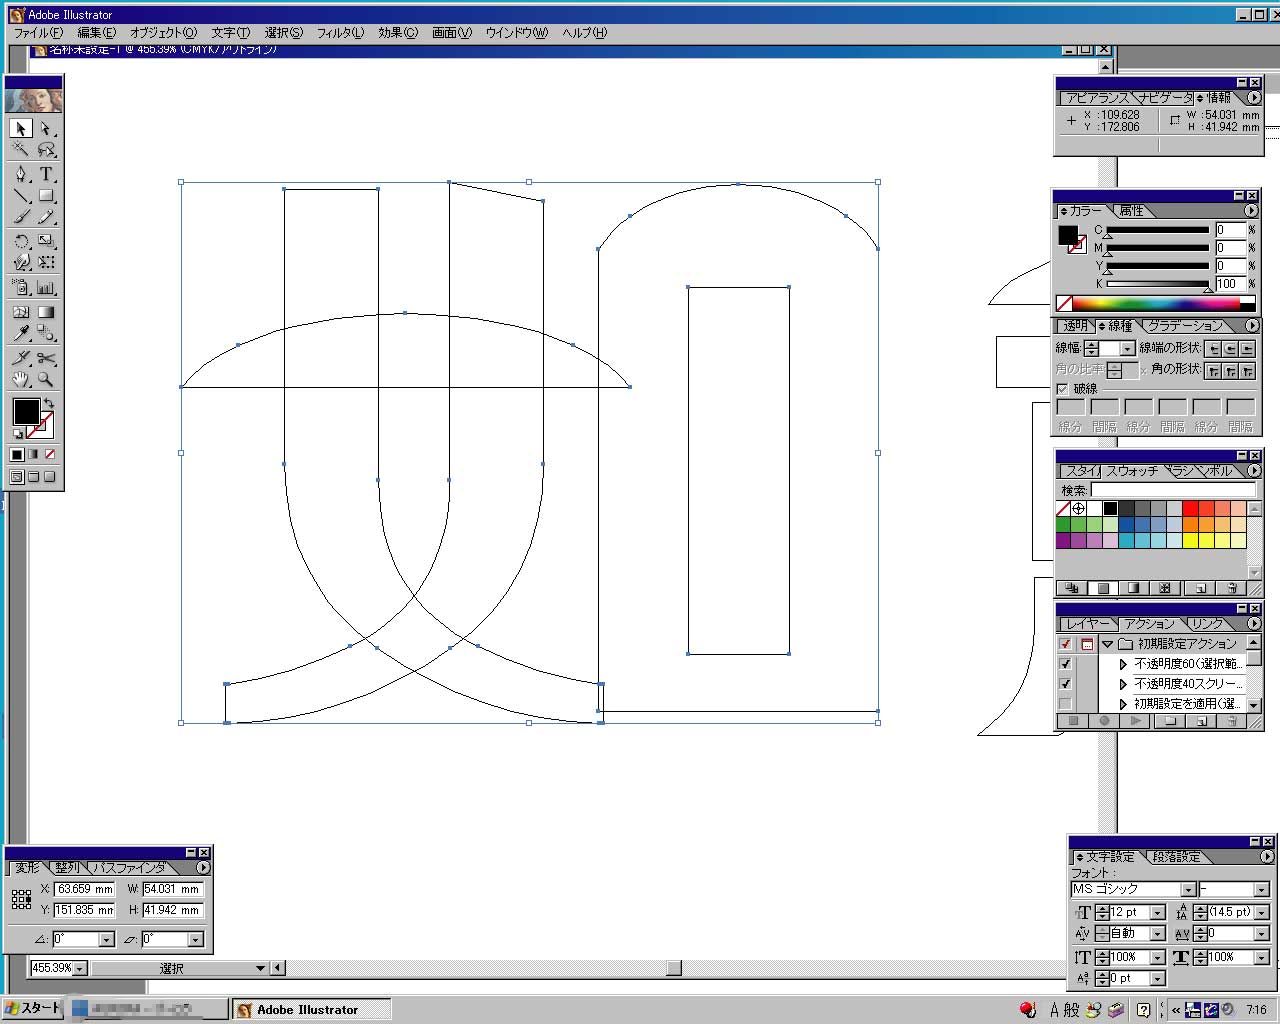The height and width of the screenshot is (1024, 1280).
Task: Pick the Rectangle tool
Action: (x=46, y=196)
